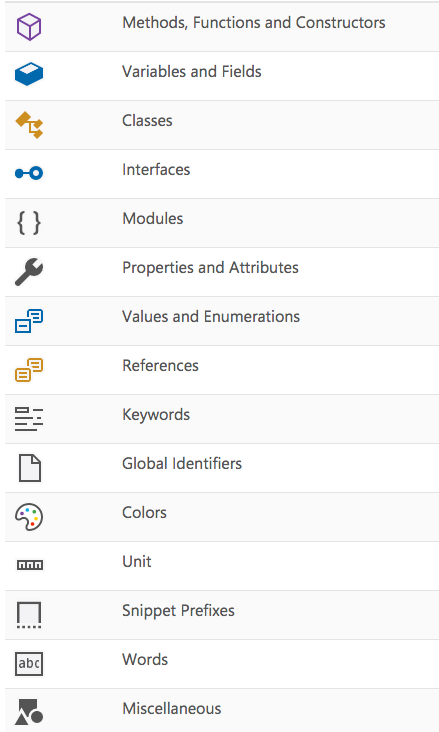The height and width of the screenshot is (732, 439).
Task: Click the curly braces Modules icon
Action: (x=29, y=222)
